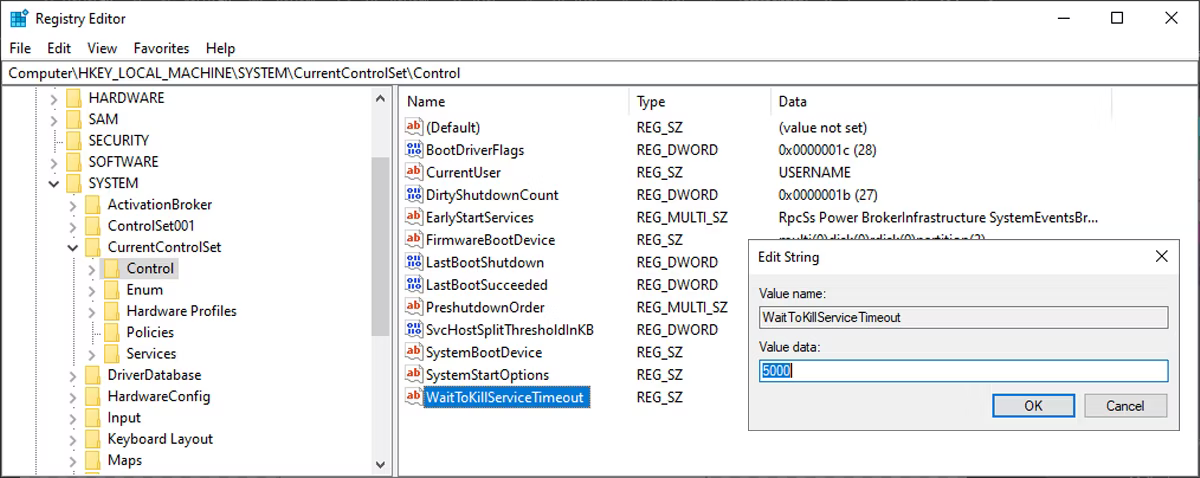
Task: Expand the HARDWARE key
Action: coord(53,98)
